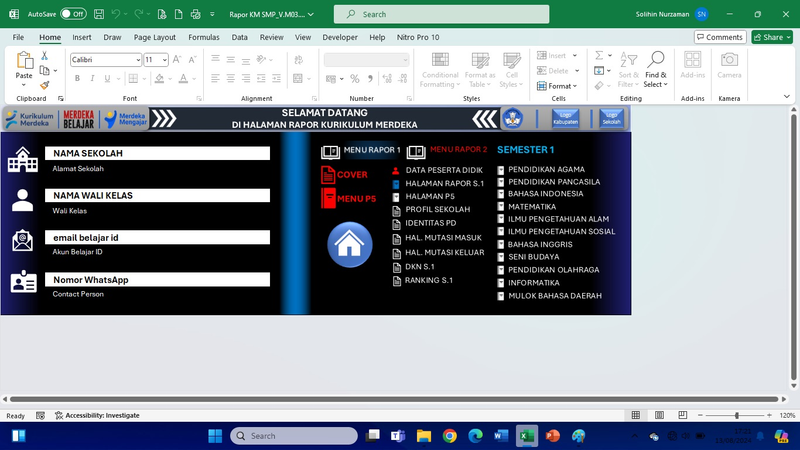Click the blue Home button icon
This screenshot has height=450, width=800.
click(x=349, y=244)
